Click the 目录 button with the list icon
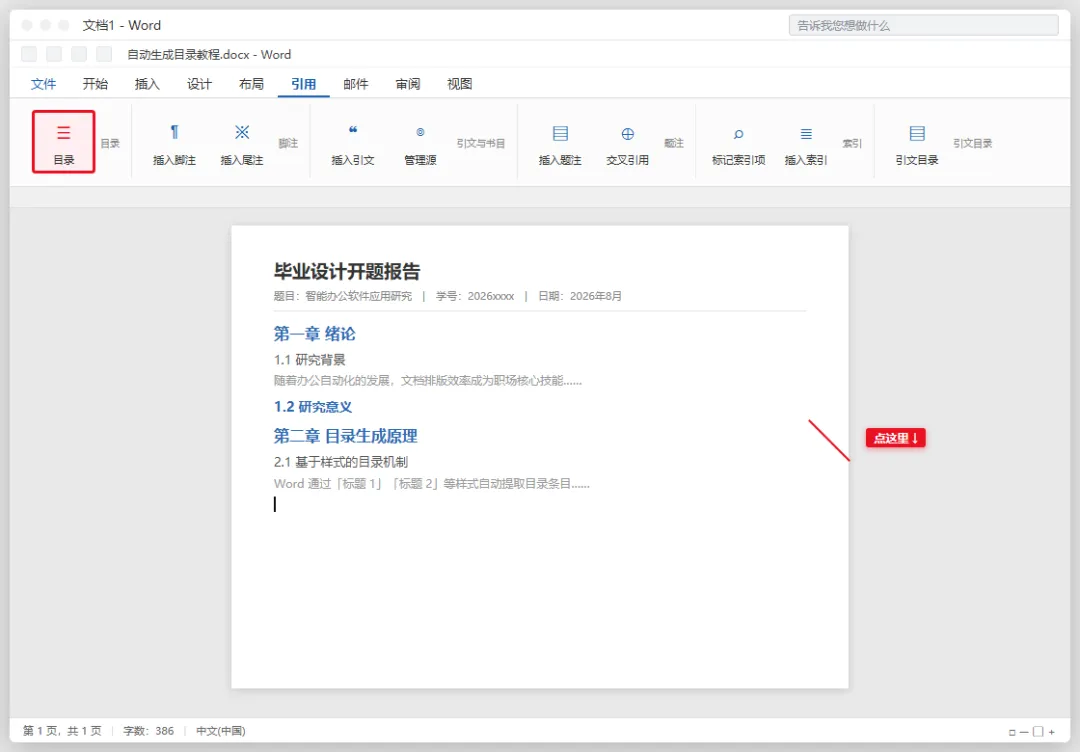The image size is (1080, 752). point(63,142)
